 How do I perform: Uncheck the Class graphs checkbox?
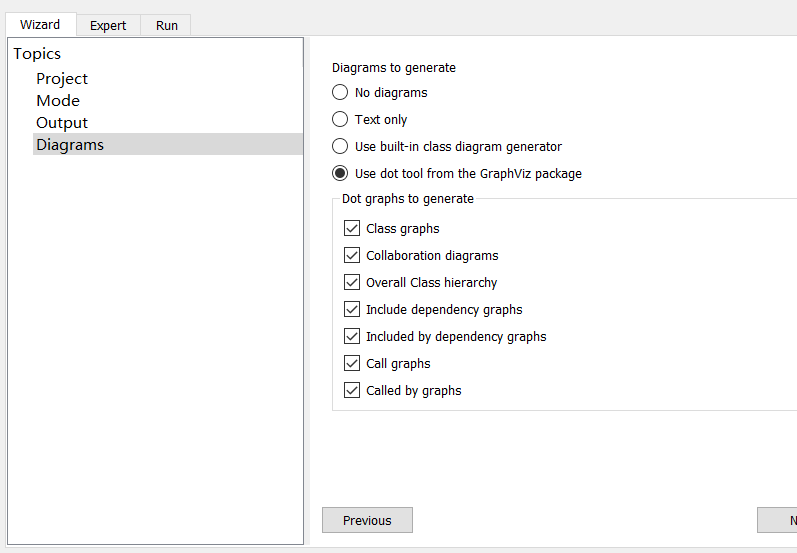[352, 229]
